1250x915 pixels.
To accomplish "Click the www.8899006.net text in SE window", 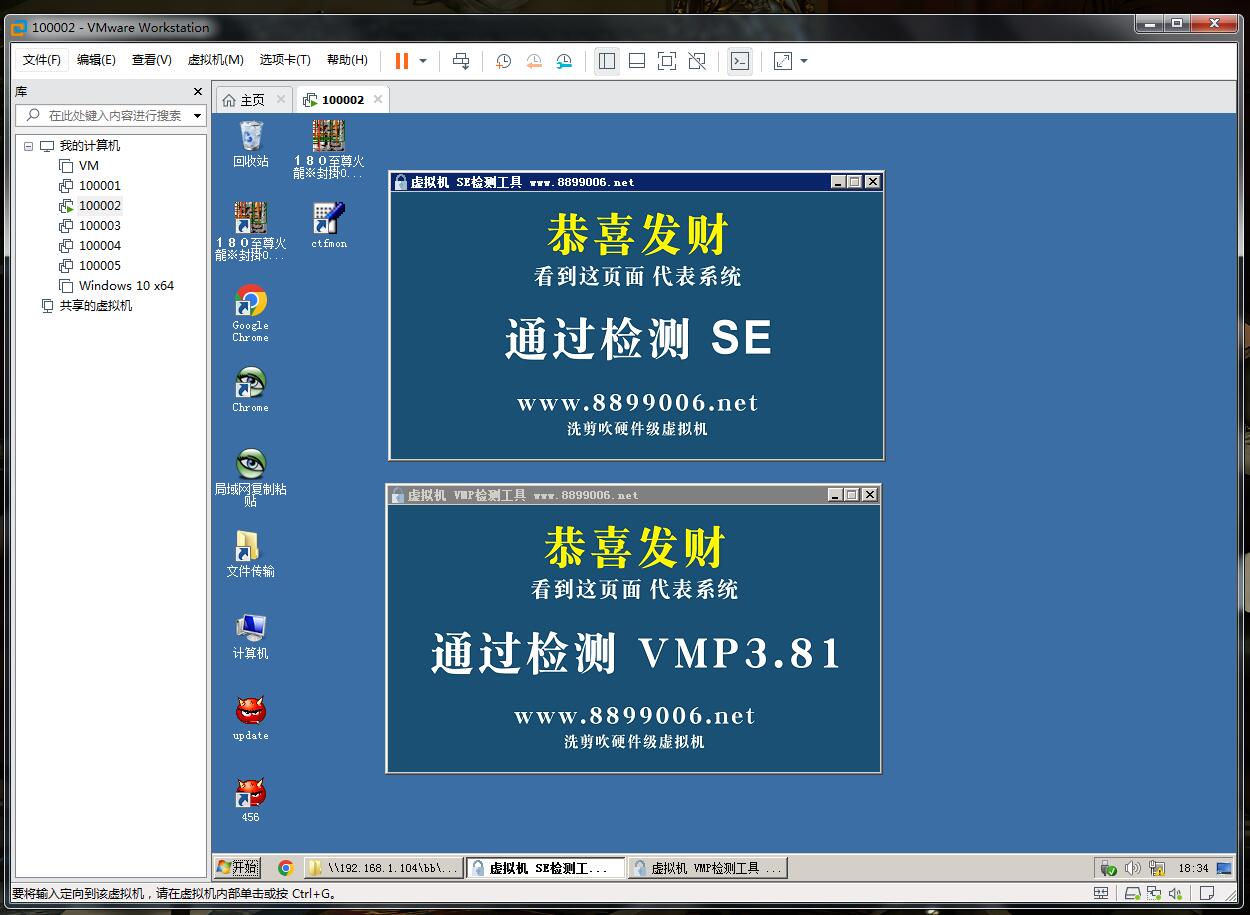I will pyautogui.click(x=637, y=403).
